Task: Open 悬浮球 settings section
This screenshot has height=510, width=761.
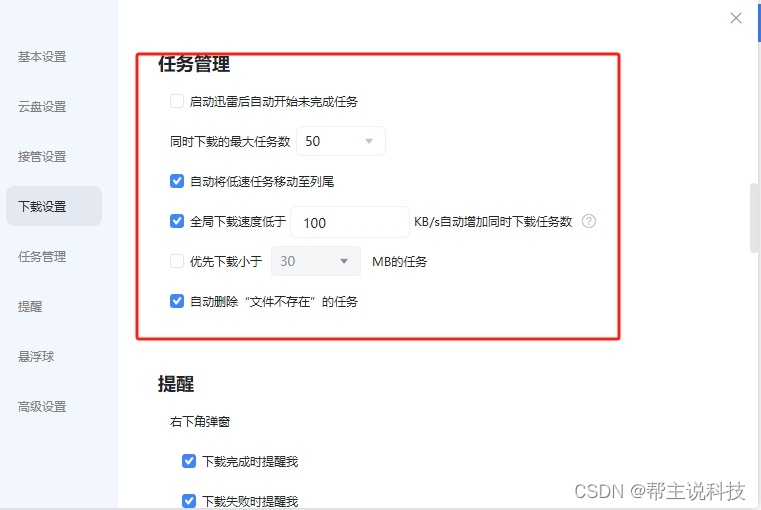Action: point(36,357)
